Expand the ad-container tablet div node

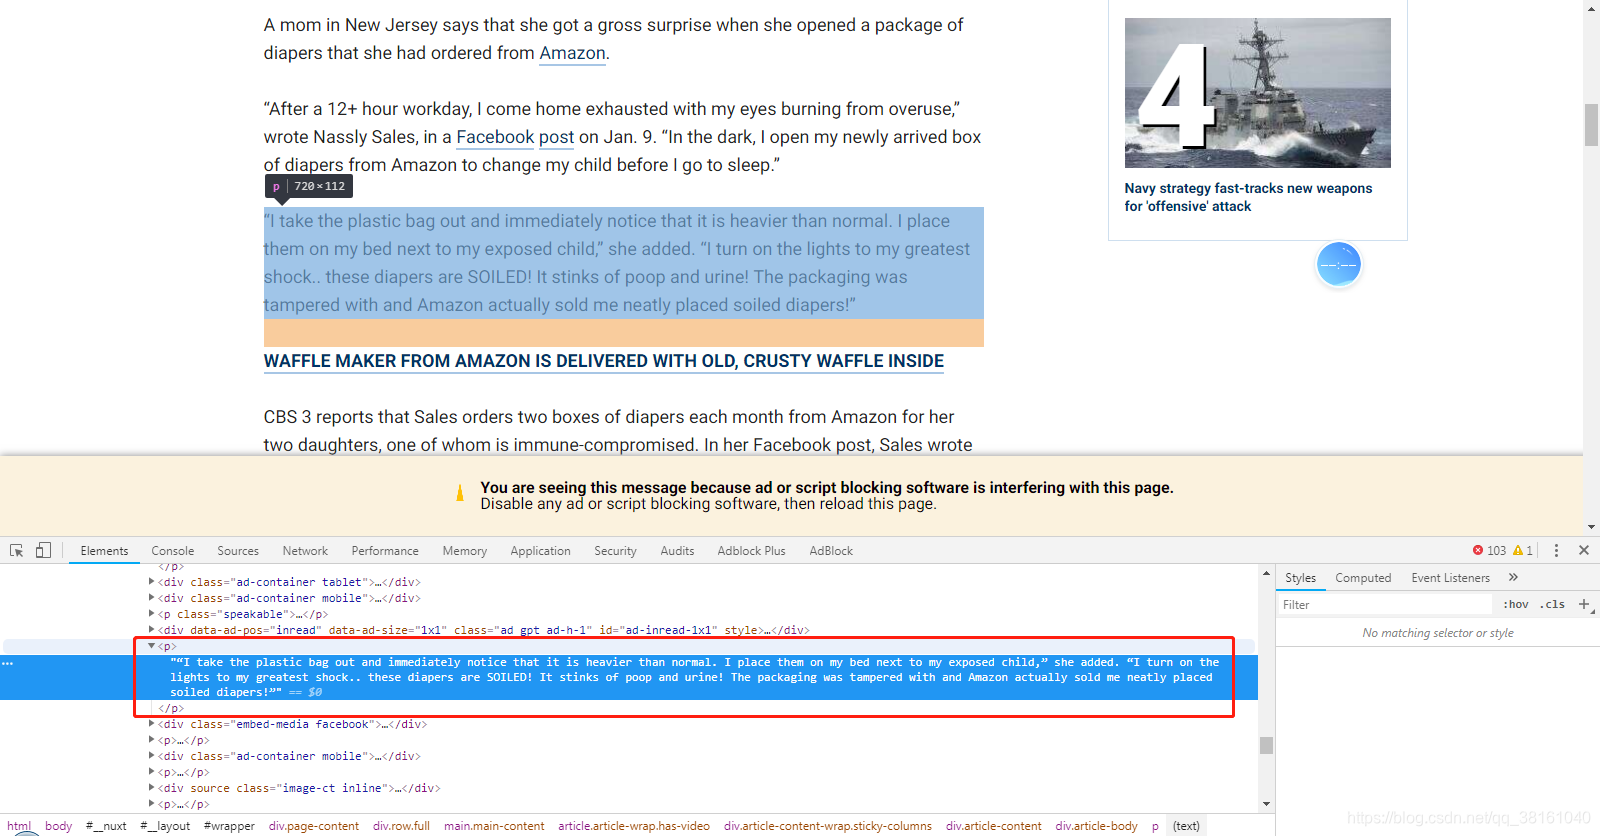pyautogui.click(x=152, y=581)
